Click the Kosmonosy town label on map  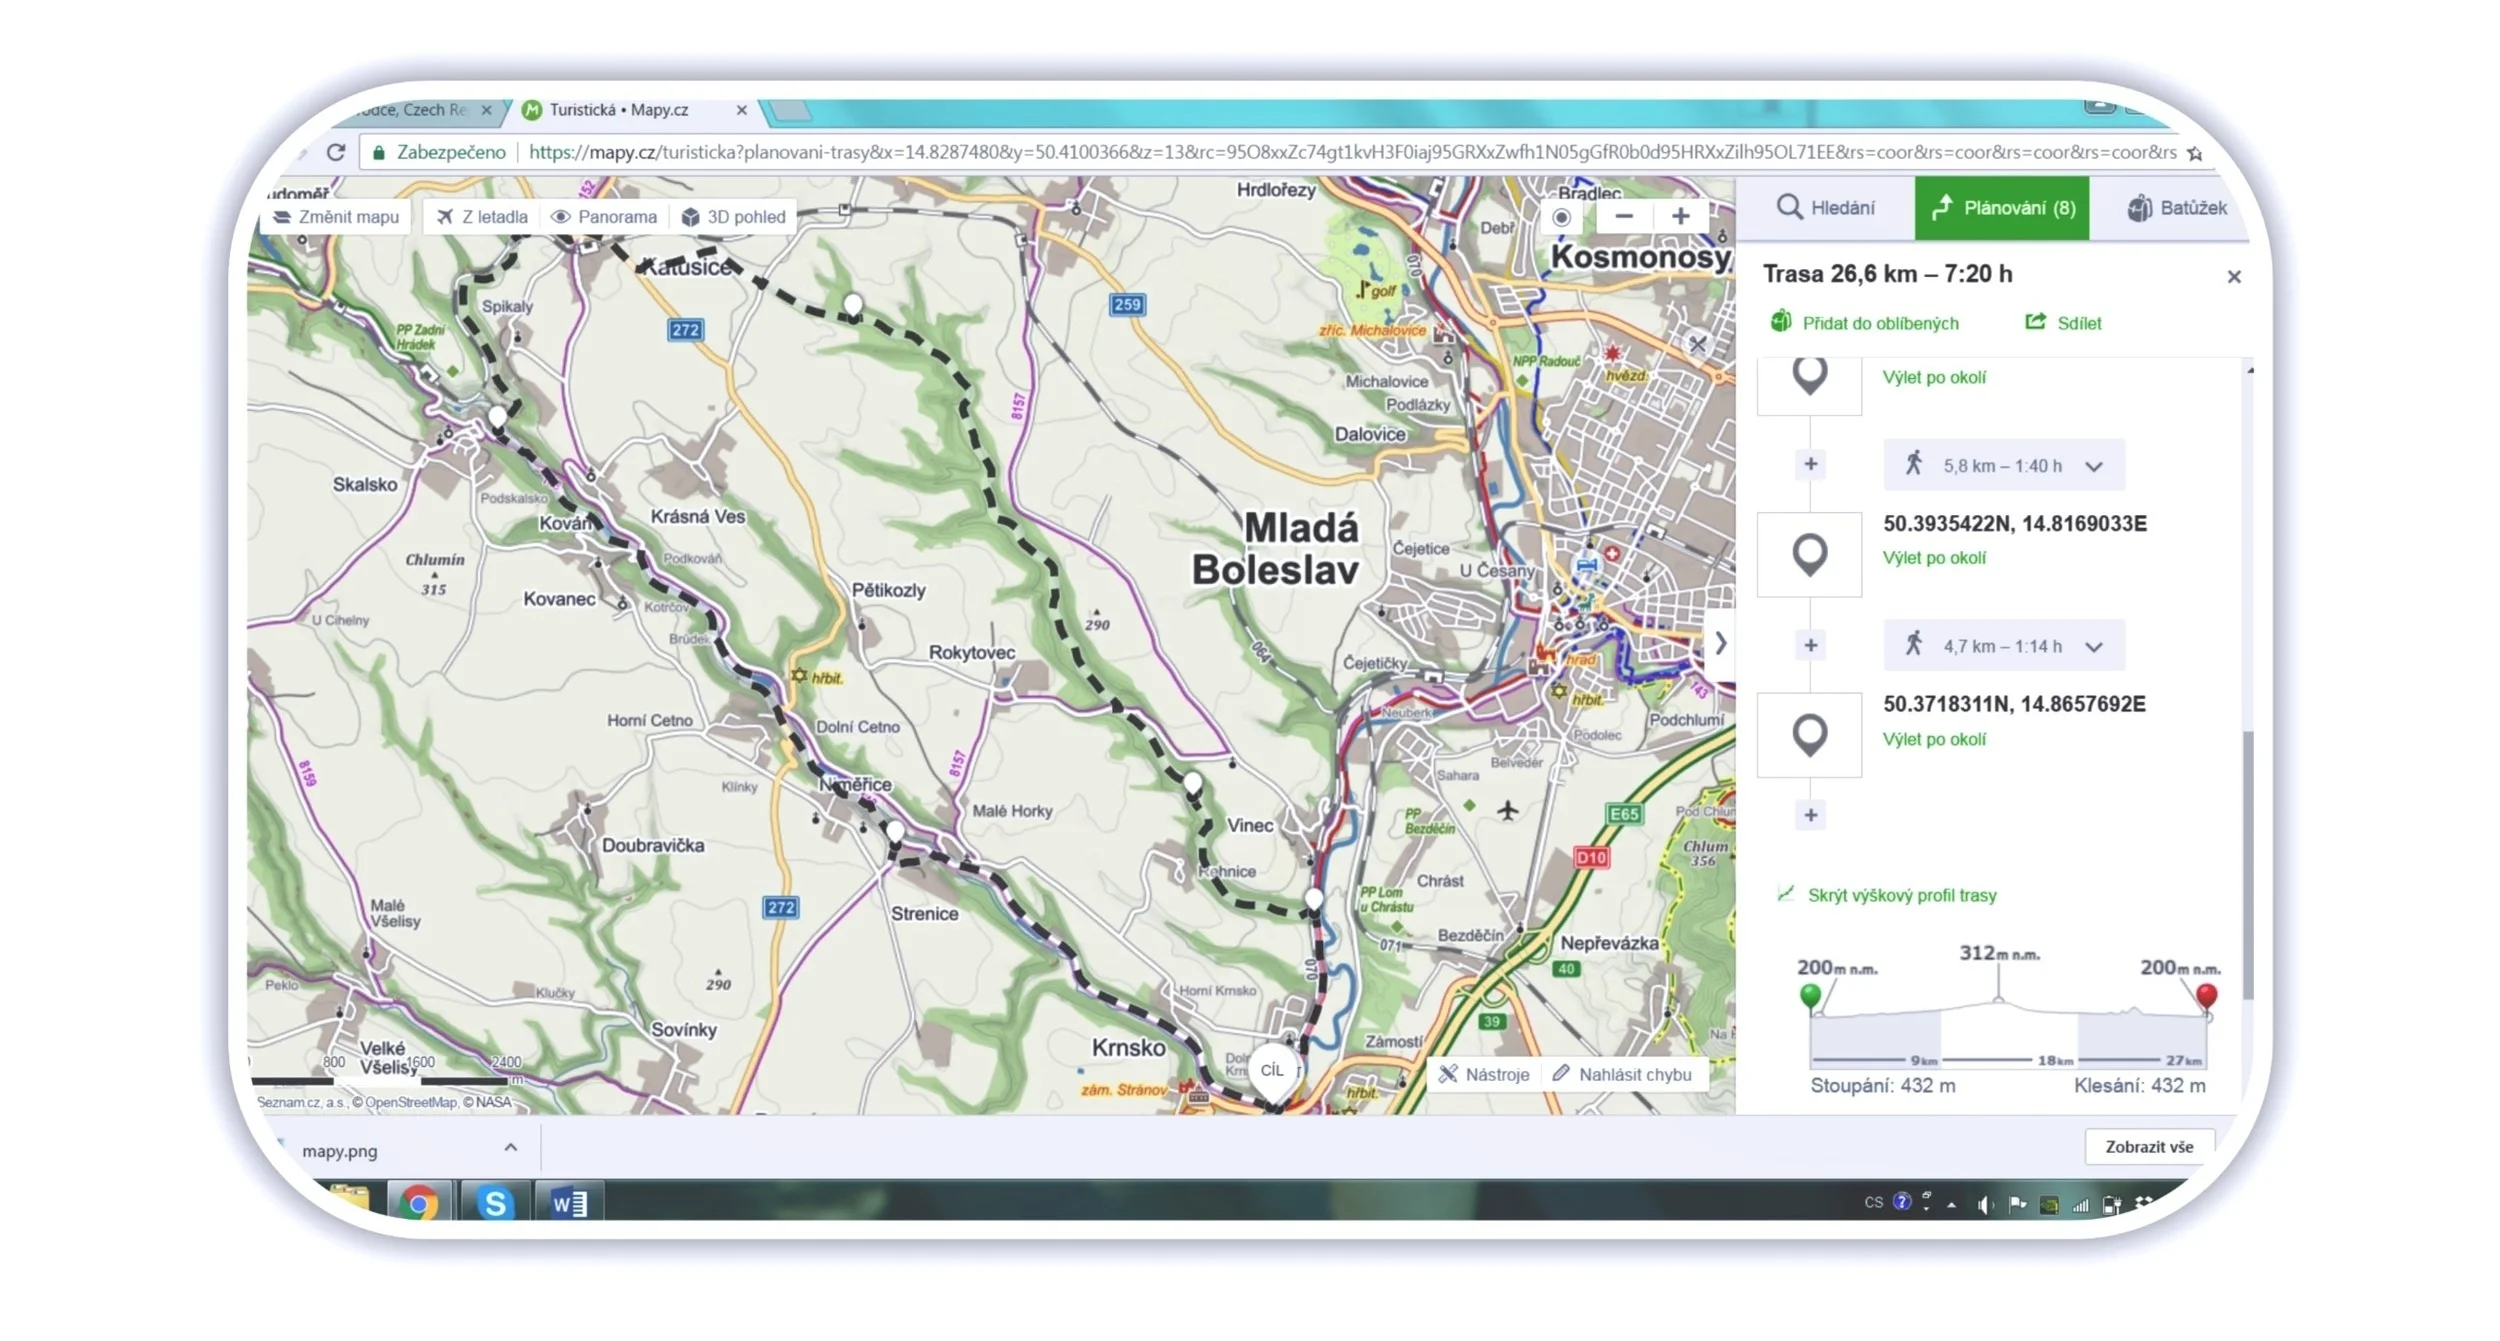click(1640, 257)
